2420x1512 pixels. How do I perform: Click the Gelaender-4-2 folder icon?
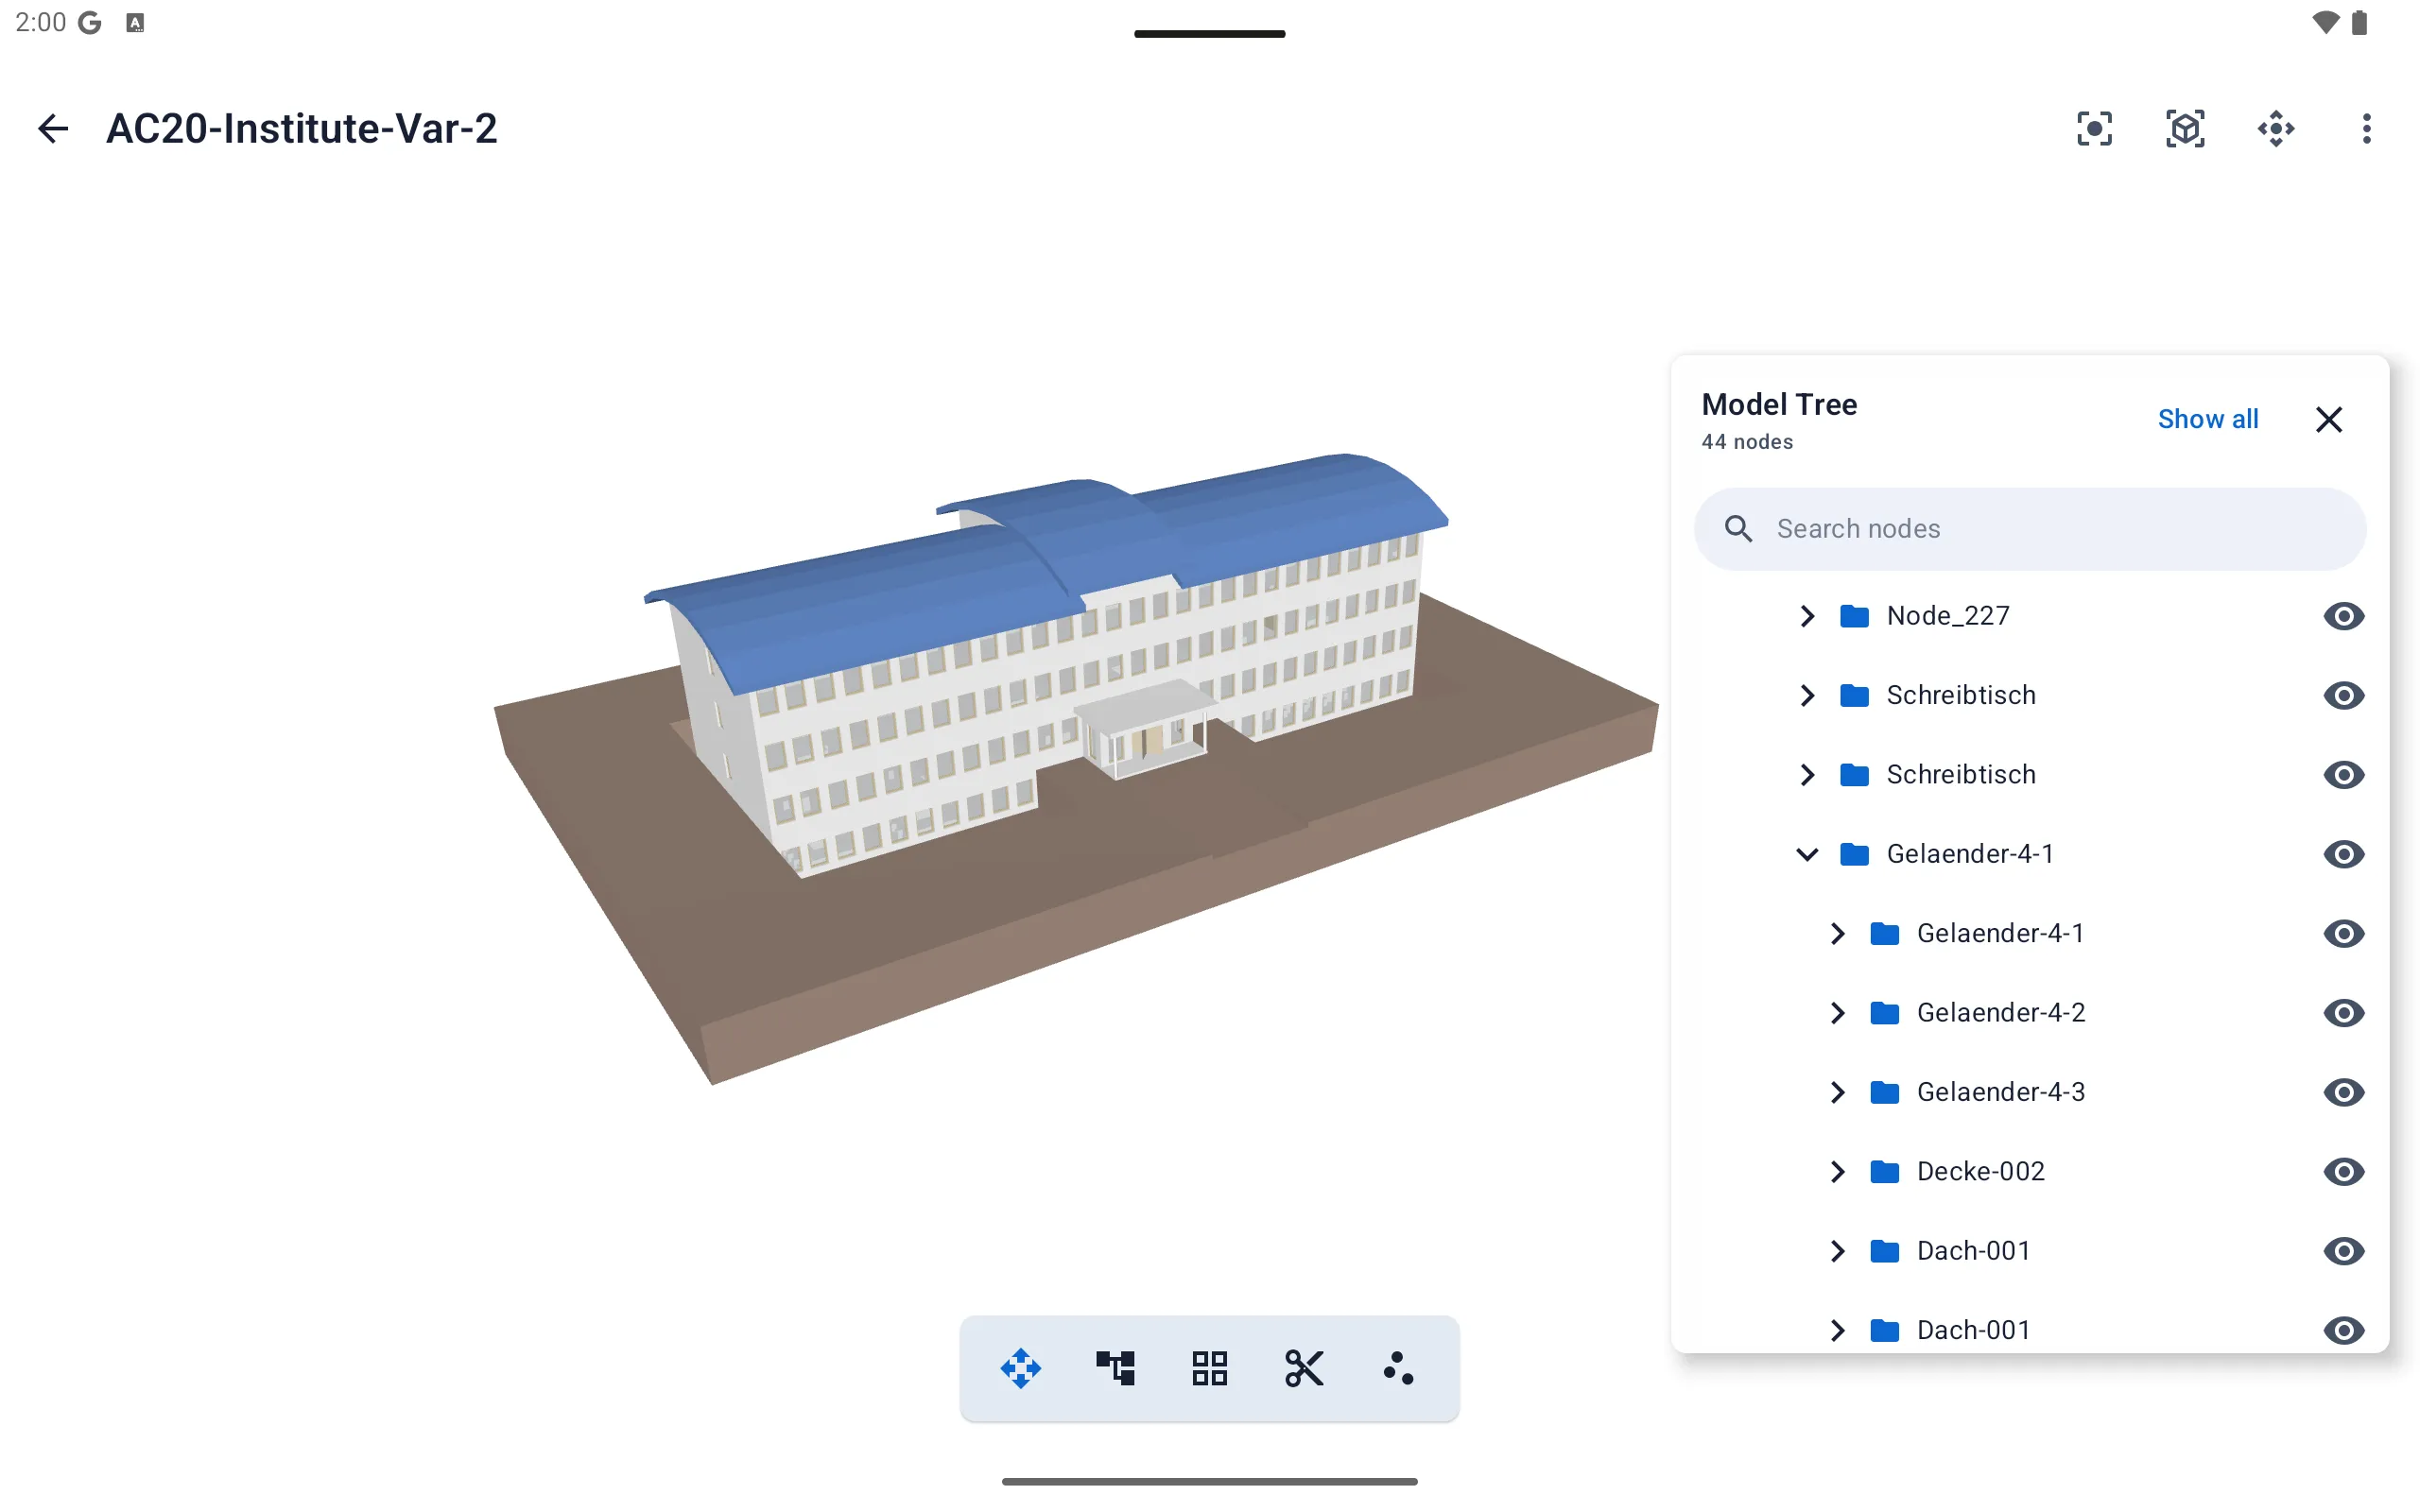pos(1884,1013)
